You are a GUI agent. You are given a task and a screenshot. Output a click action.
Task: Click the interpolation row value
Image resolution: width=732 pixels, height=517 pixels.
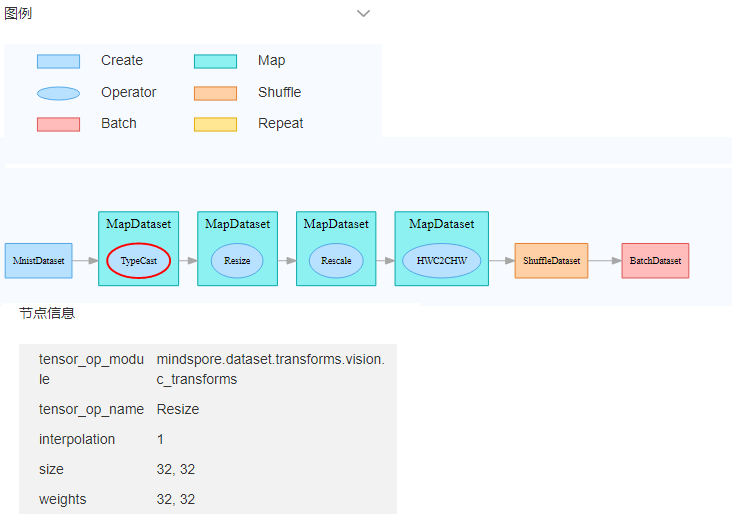(x=161, y=439)
